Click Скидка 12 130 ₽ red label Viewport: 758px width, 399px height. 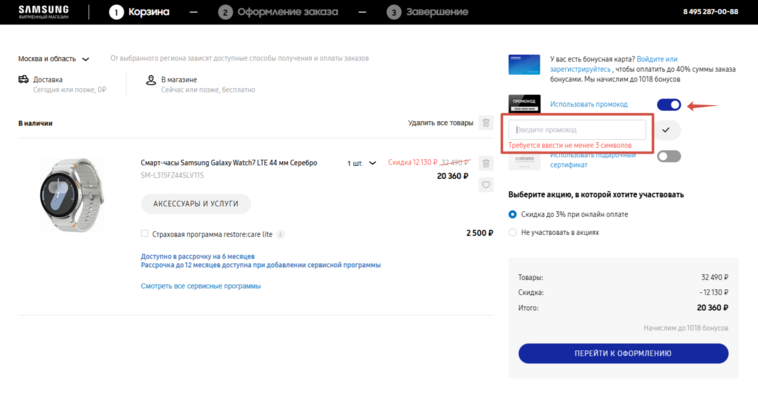click(x=413, y=163)
